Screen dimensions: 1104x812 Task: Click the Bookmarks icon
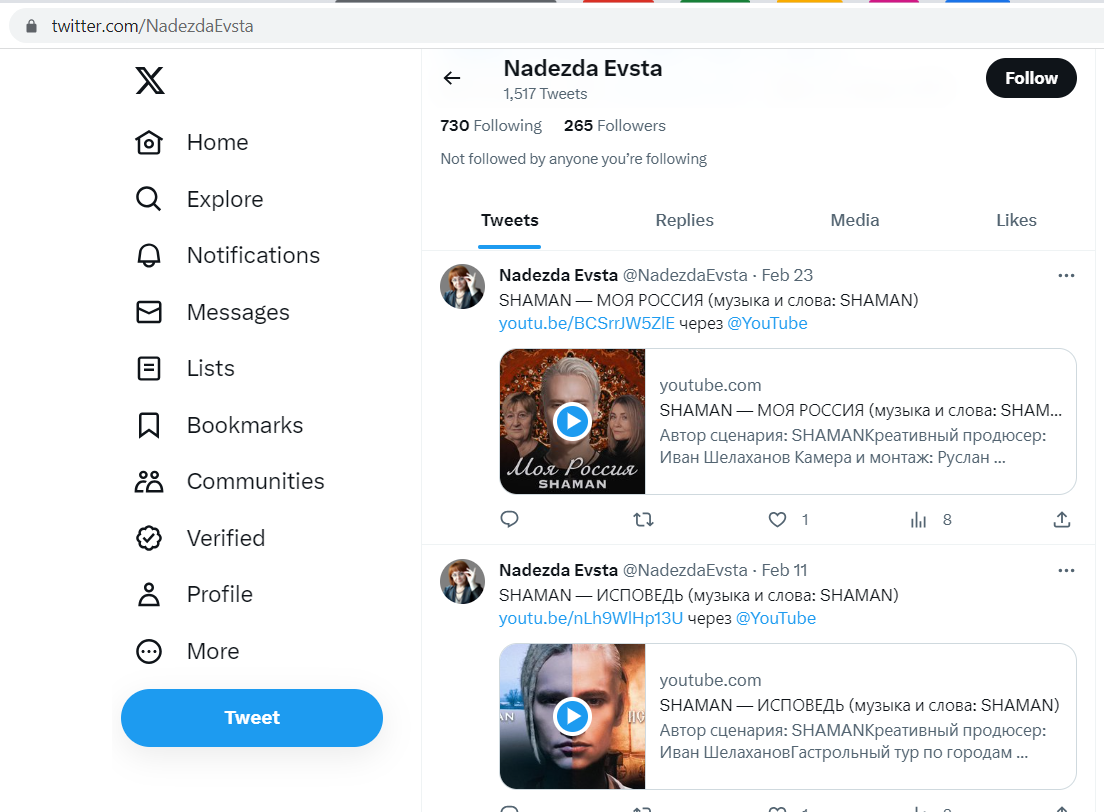point(149,425)
